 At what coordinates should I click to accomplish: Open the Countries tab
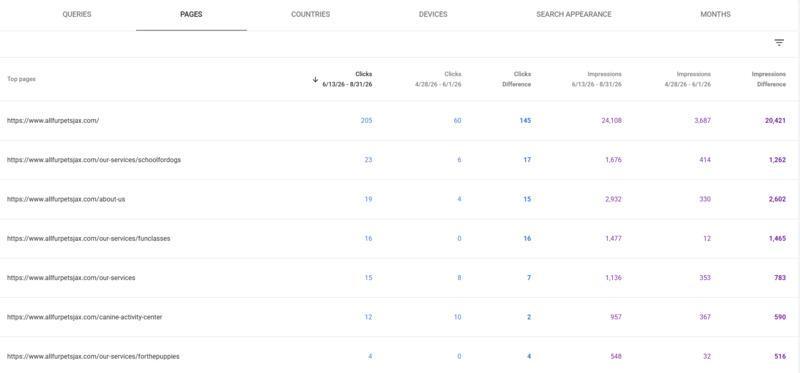coord(310,14)
